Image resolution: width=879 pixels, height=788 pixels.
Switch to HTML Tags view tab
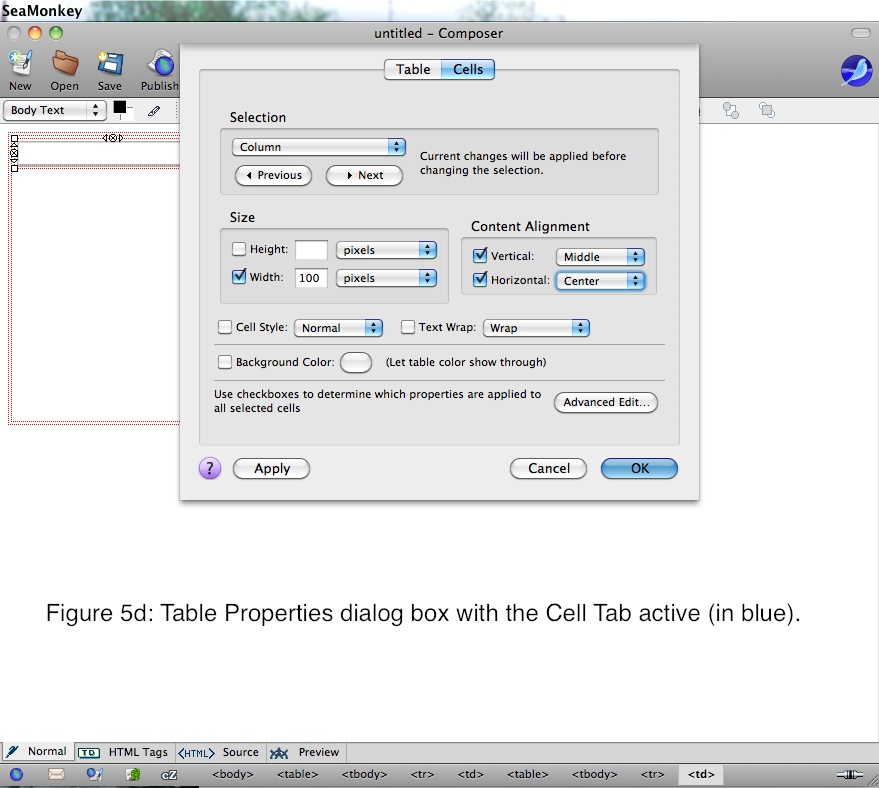coord(125,752)
